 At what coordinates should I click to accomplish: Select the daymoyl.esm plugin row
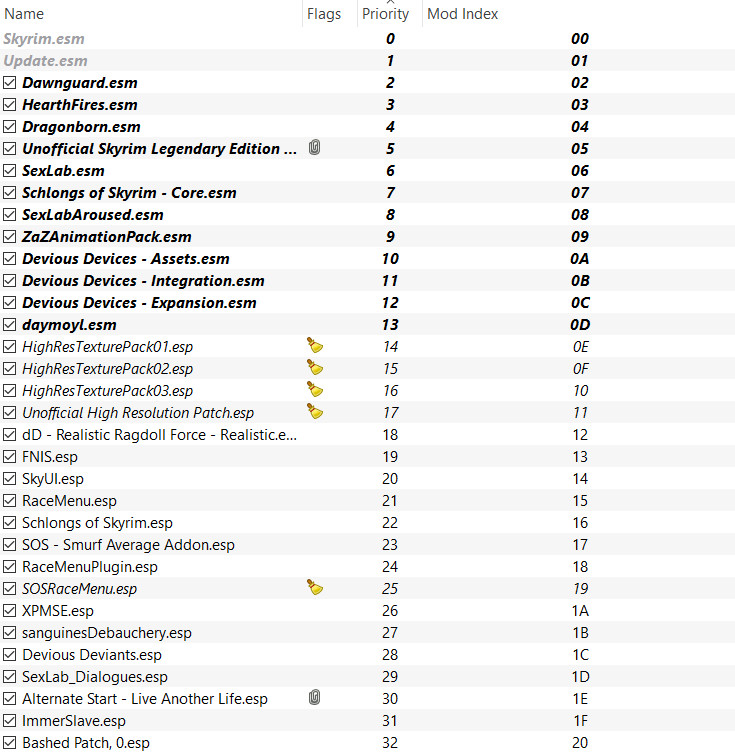pos(69,325)
